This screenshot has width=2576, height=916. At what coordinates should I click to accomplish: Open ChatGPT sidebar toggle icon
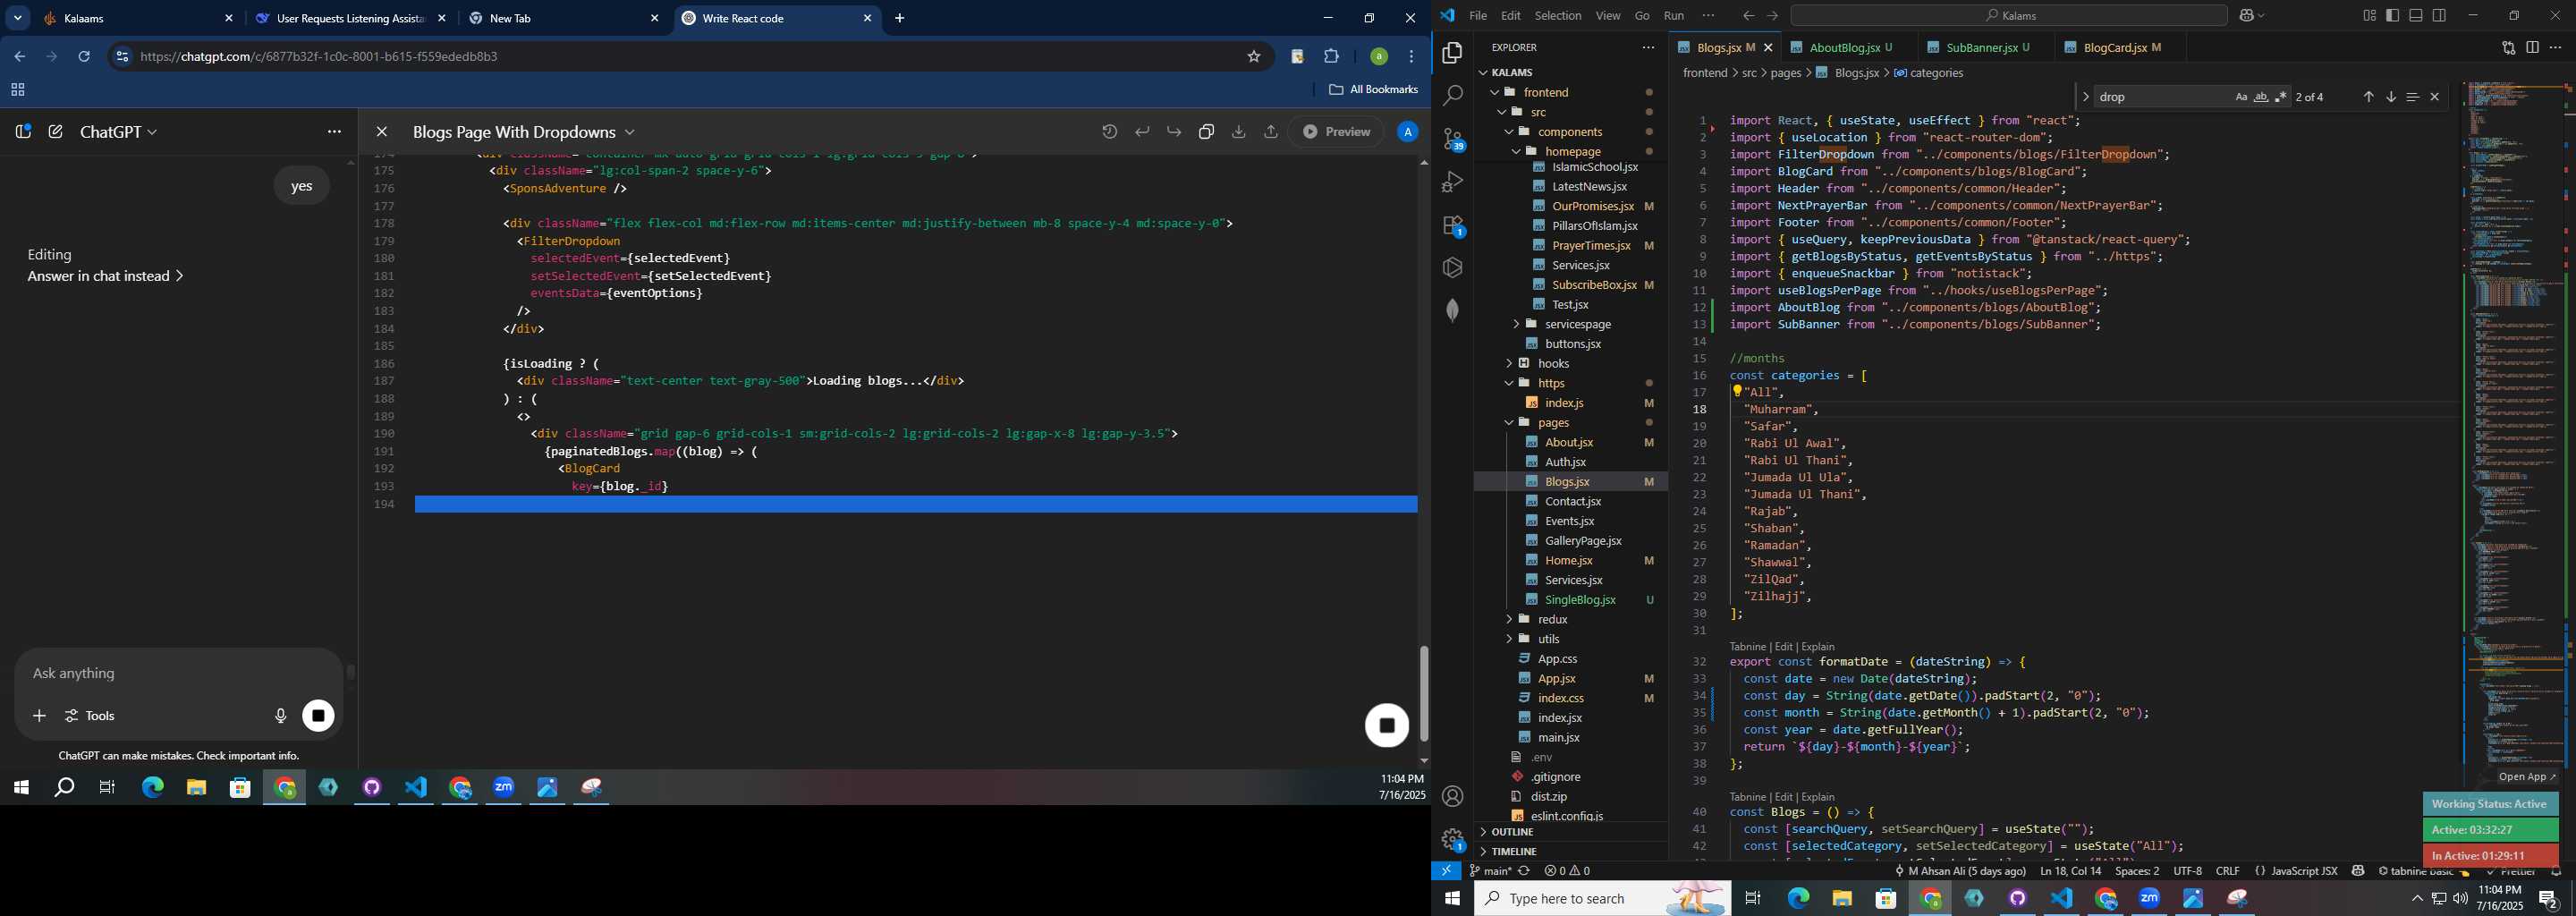click(x=23, y=132)
